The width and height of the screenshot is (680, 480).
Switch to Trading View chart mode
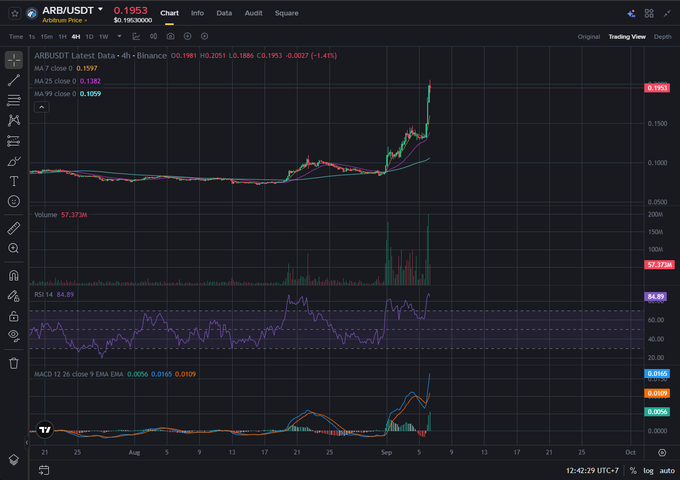click(627, 37)
